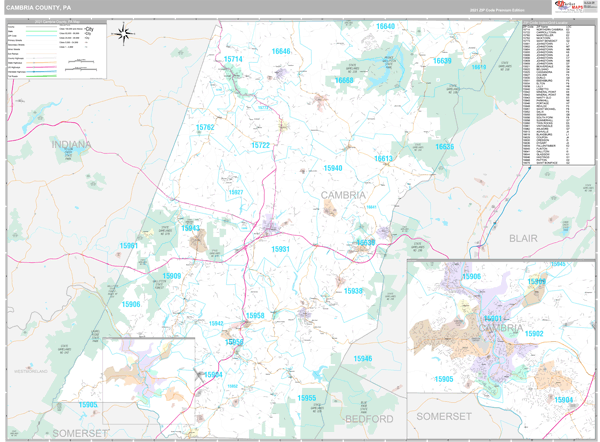The width and height of the screenshot is (600, 442).
Task: Select ZIP code label 15943
Action: point(191,228)
